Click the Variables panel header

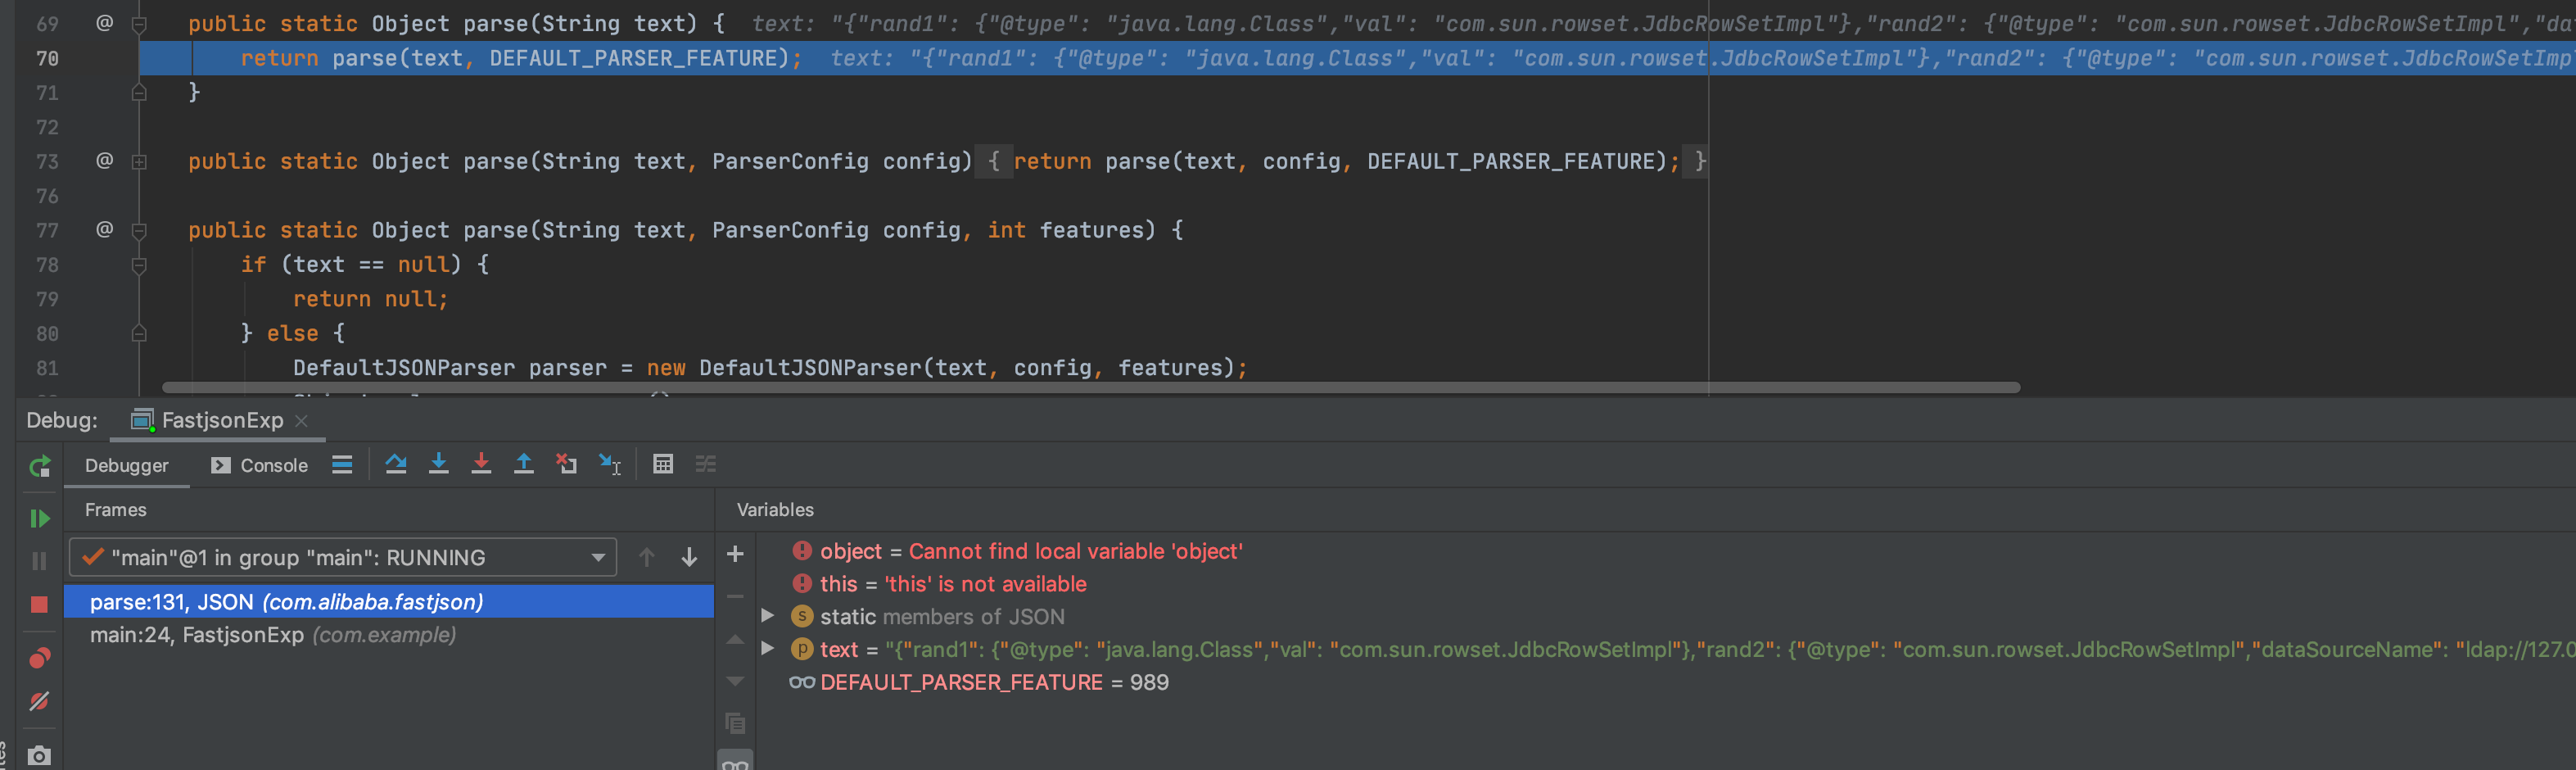pos(775,510)
